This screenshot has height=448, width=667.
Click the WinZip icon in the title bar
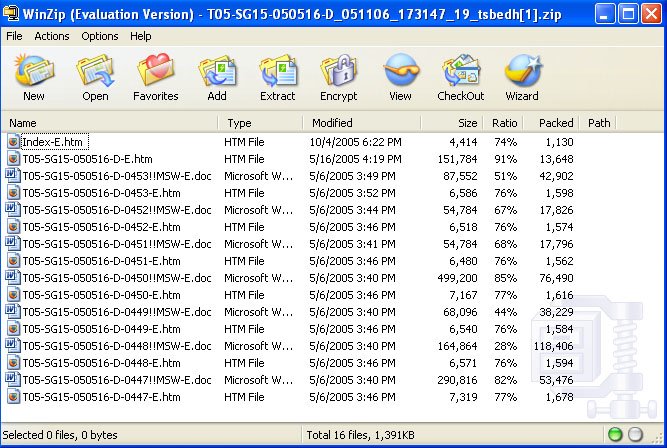coord(10,14)
